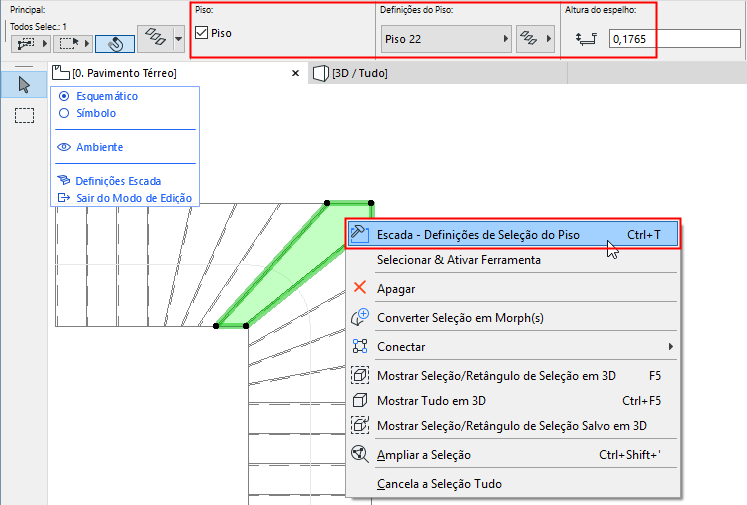Screen dimensions: 747x505
Task: Click the tread settings icon beside quick selection
Action: coord(155,38)
